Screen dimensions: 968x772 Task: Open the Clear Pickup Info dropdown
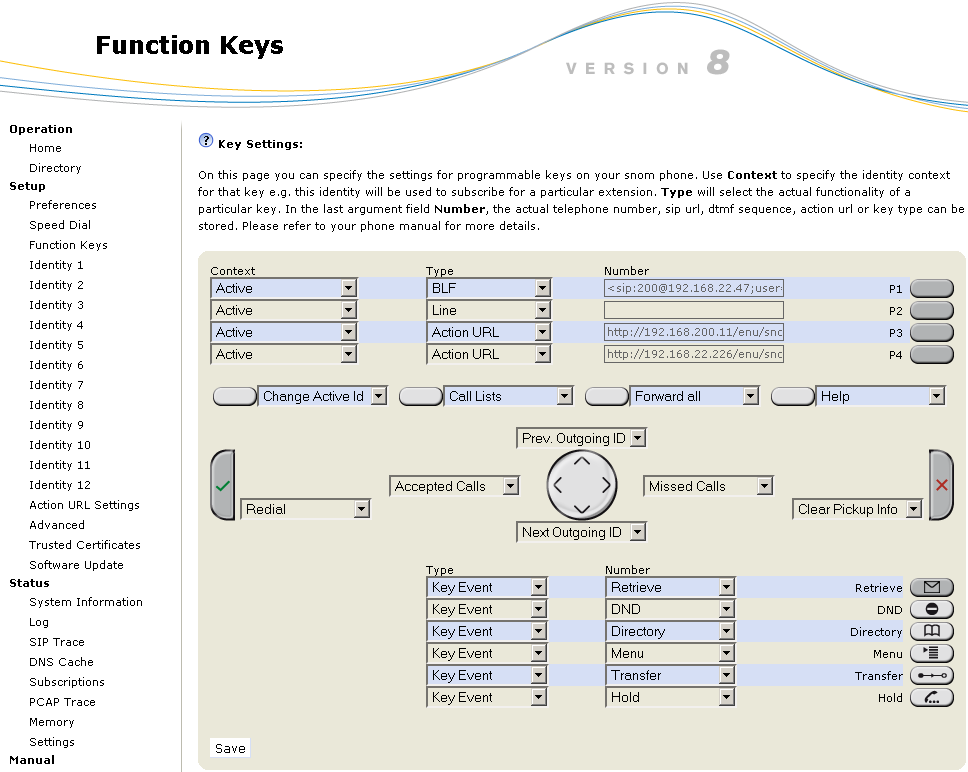(857, 509)
